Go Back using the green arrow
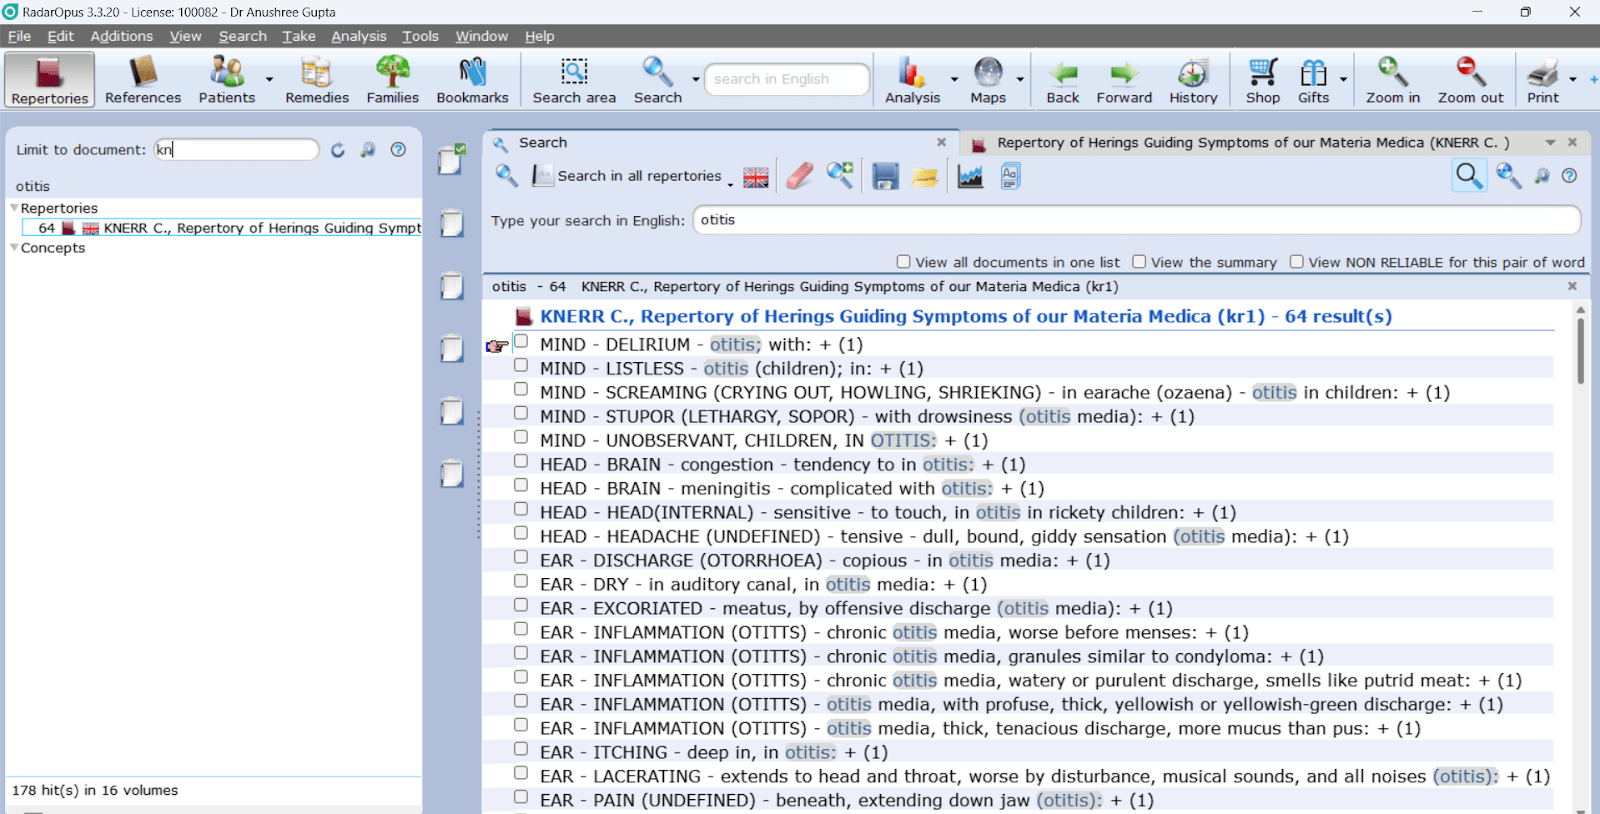 click(x=1063, y=80)
